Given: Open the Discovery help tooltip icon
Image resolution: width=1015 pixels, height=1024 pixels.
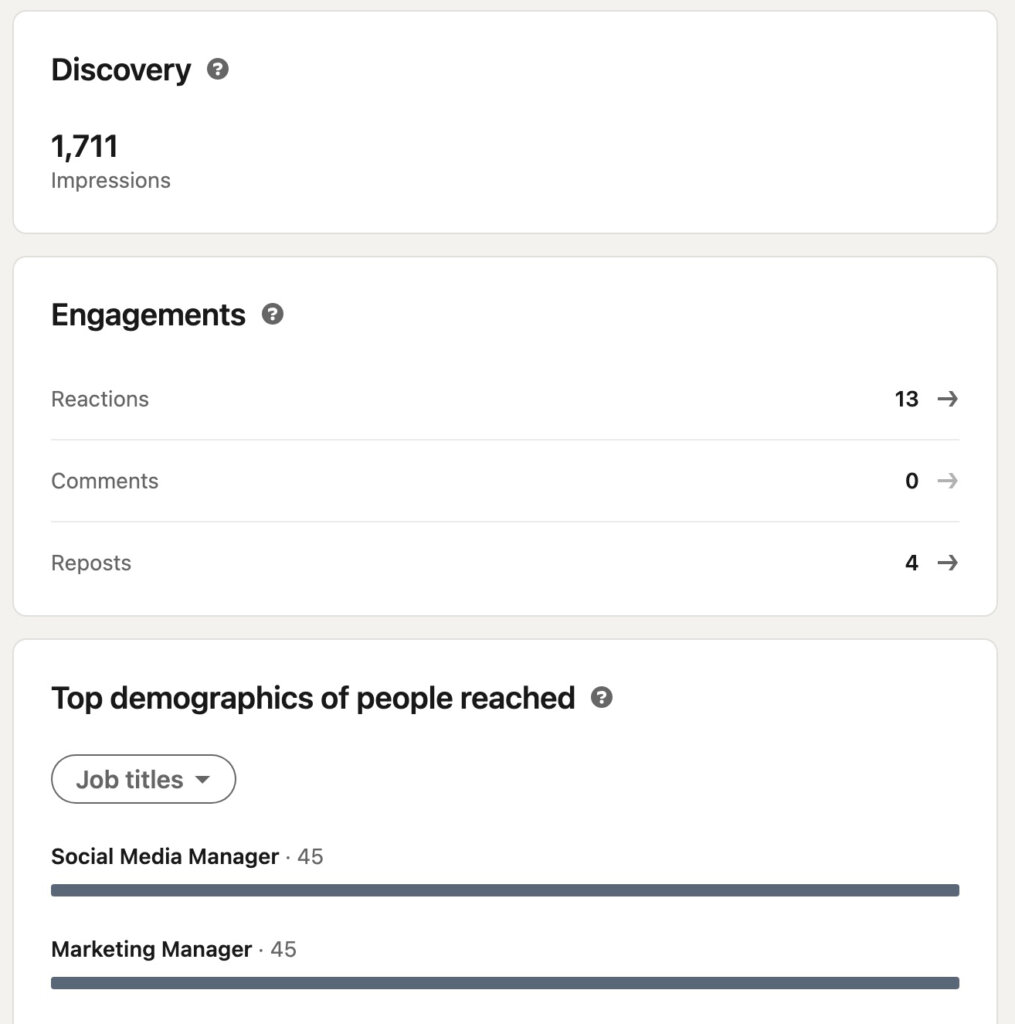Looking at the screenshot, I should point(219,70).
